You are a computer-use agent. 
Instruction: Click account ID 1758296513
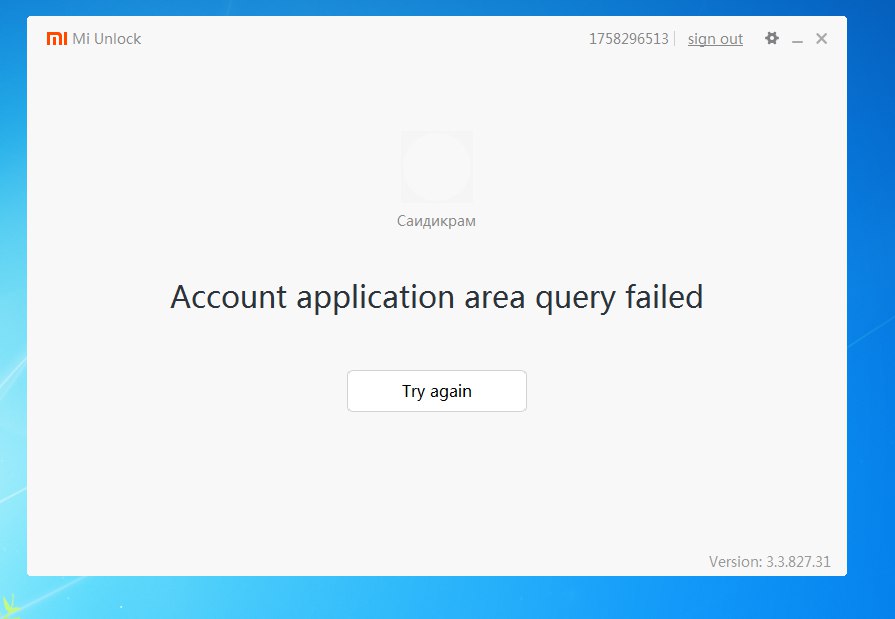(x=628, y=39)
